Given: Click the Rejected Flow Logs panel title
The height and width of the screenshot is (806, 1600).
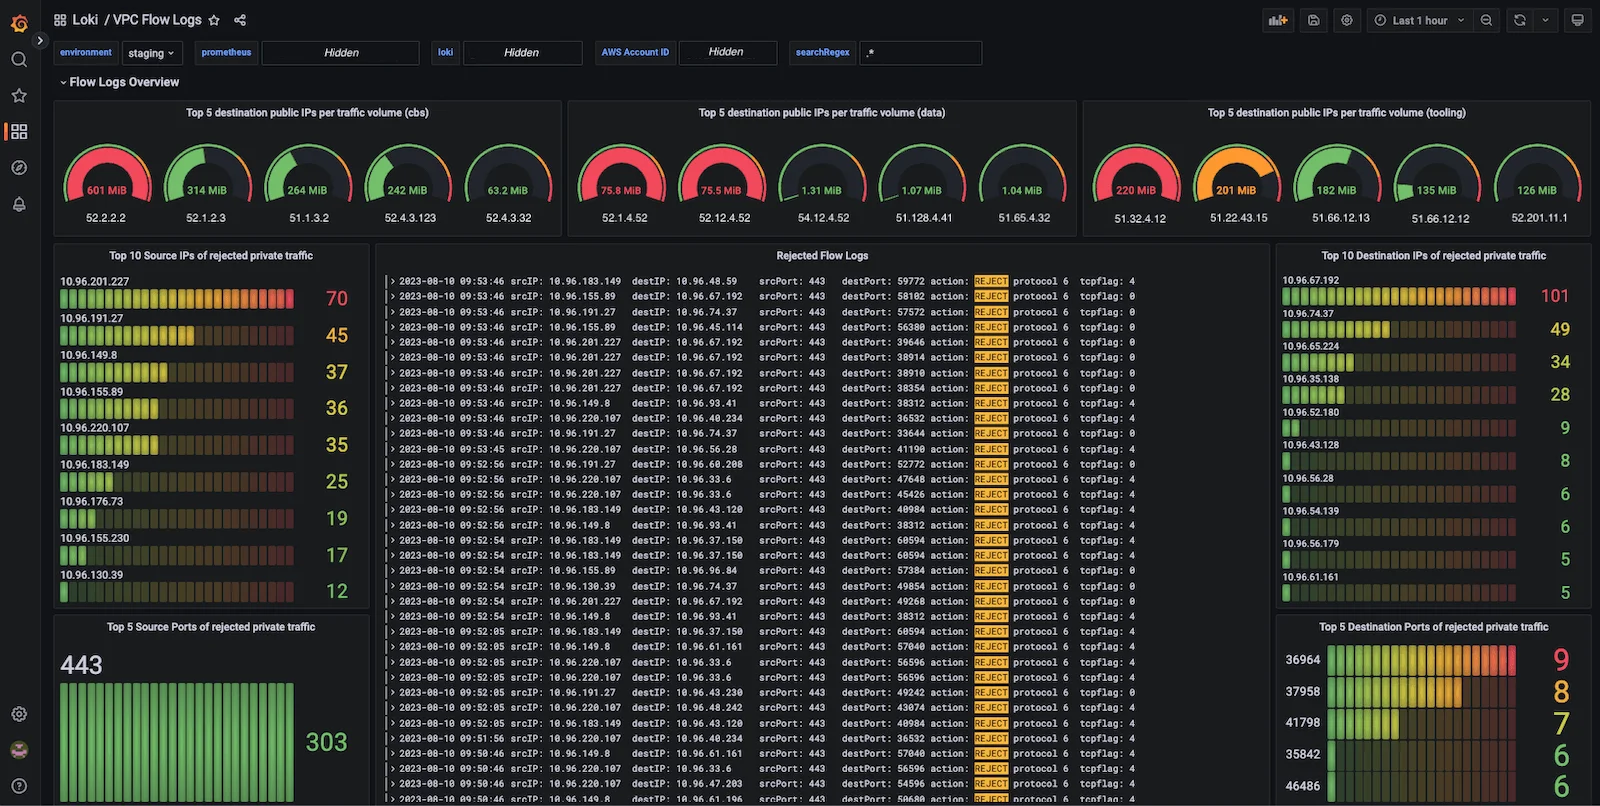Looking at the screenshot, I should point(822,256).
